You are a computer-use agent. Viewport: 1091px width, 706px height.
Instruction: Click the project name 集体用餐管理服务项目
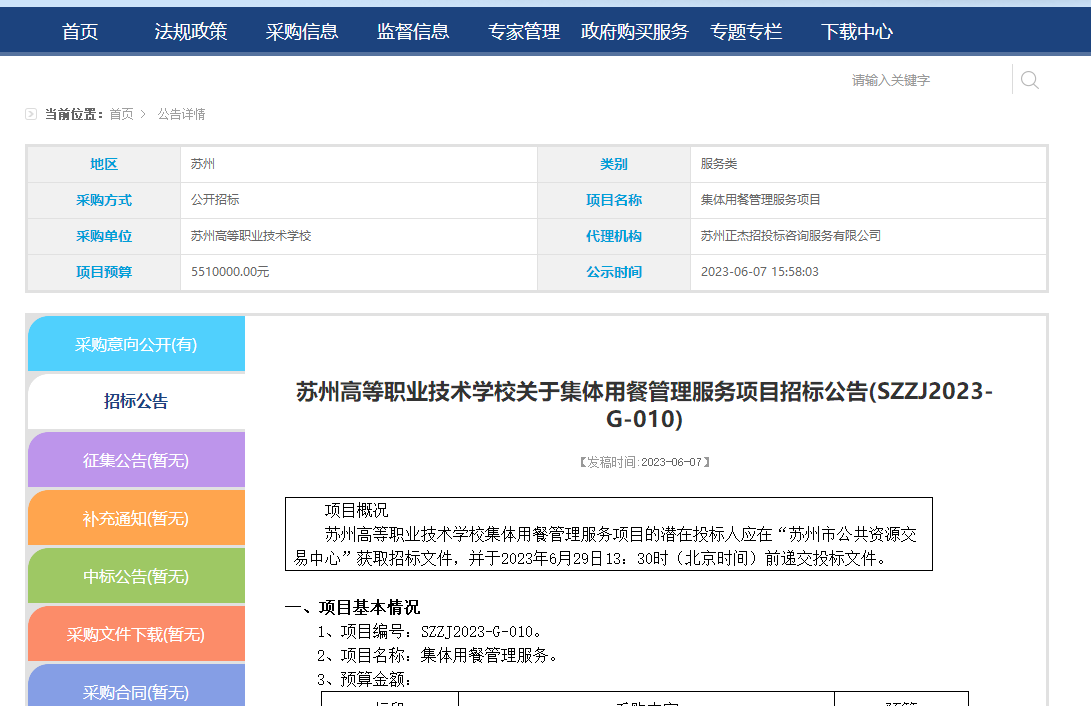pyautogui.click(x=760, y=200)
